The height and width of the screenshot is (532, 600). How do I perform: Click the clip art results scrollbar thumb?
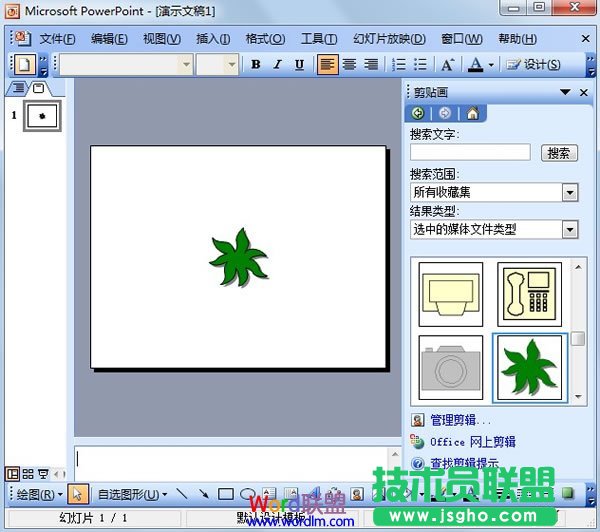point(578,338)
